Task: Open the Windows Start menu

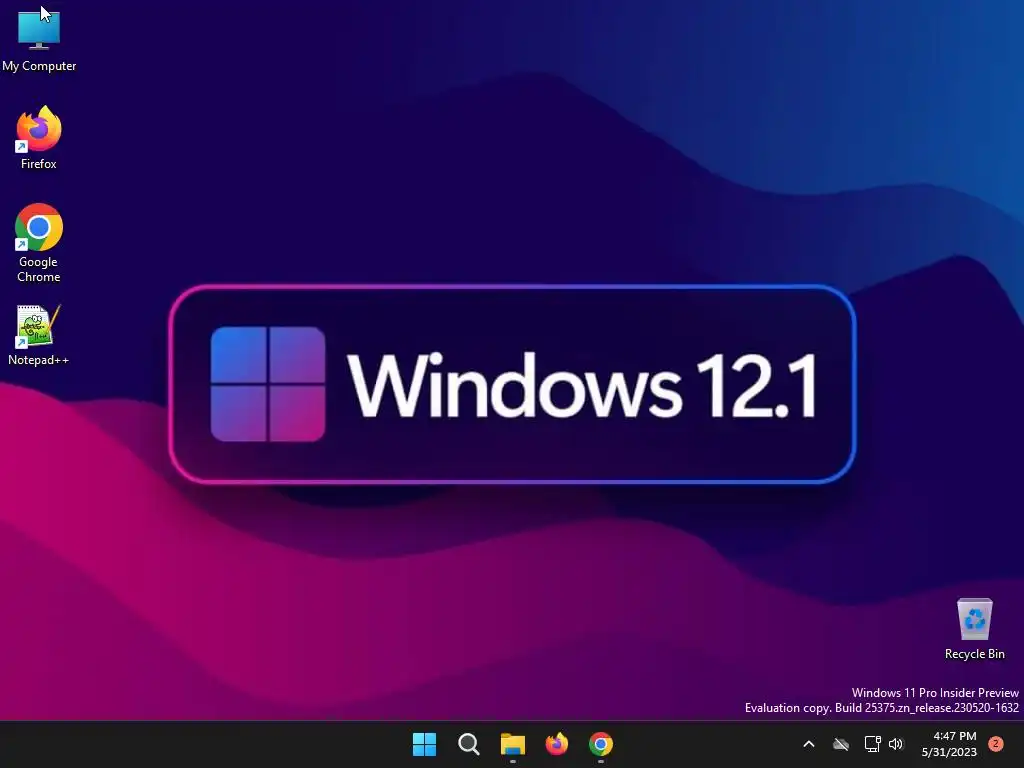Action: [424, 744]
